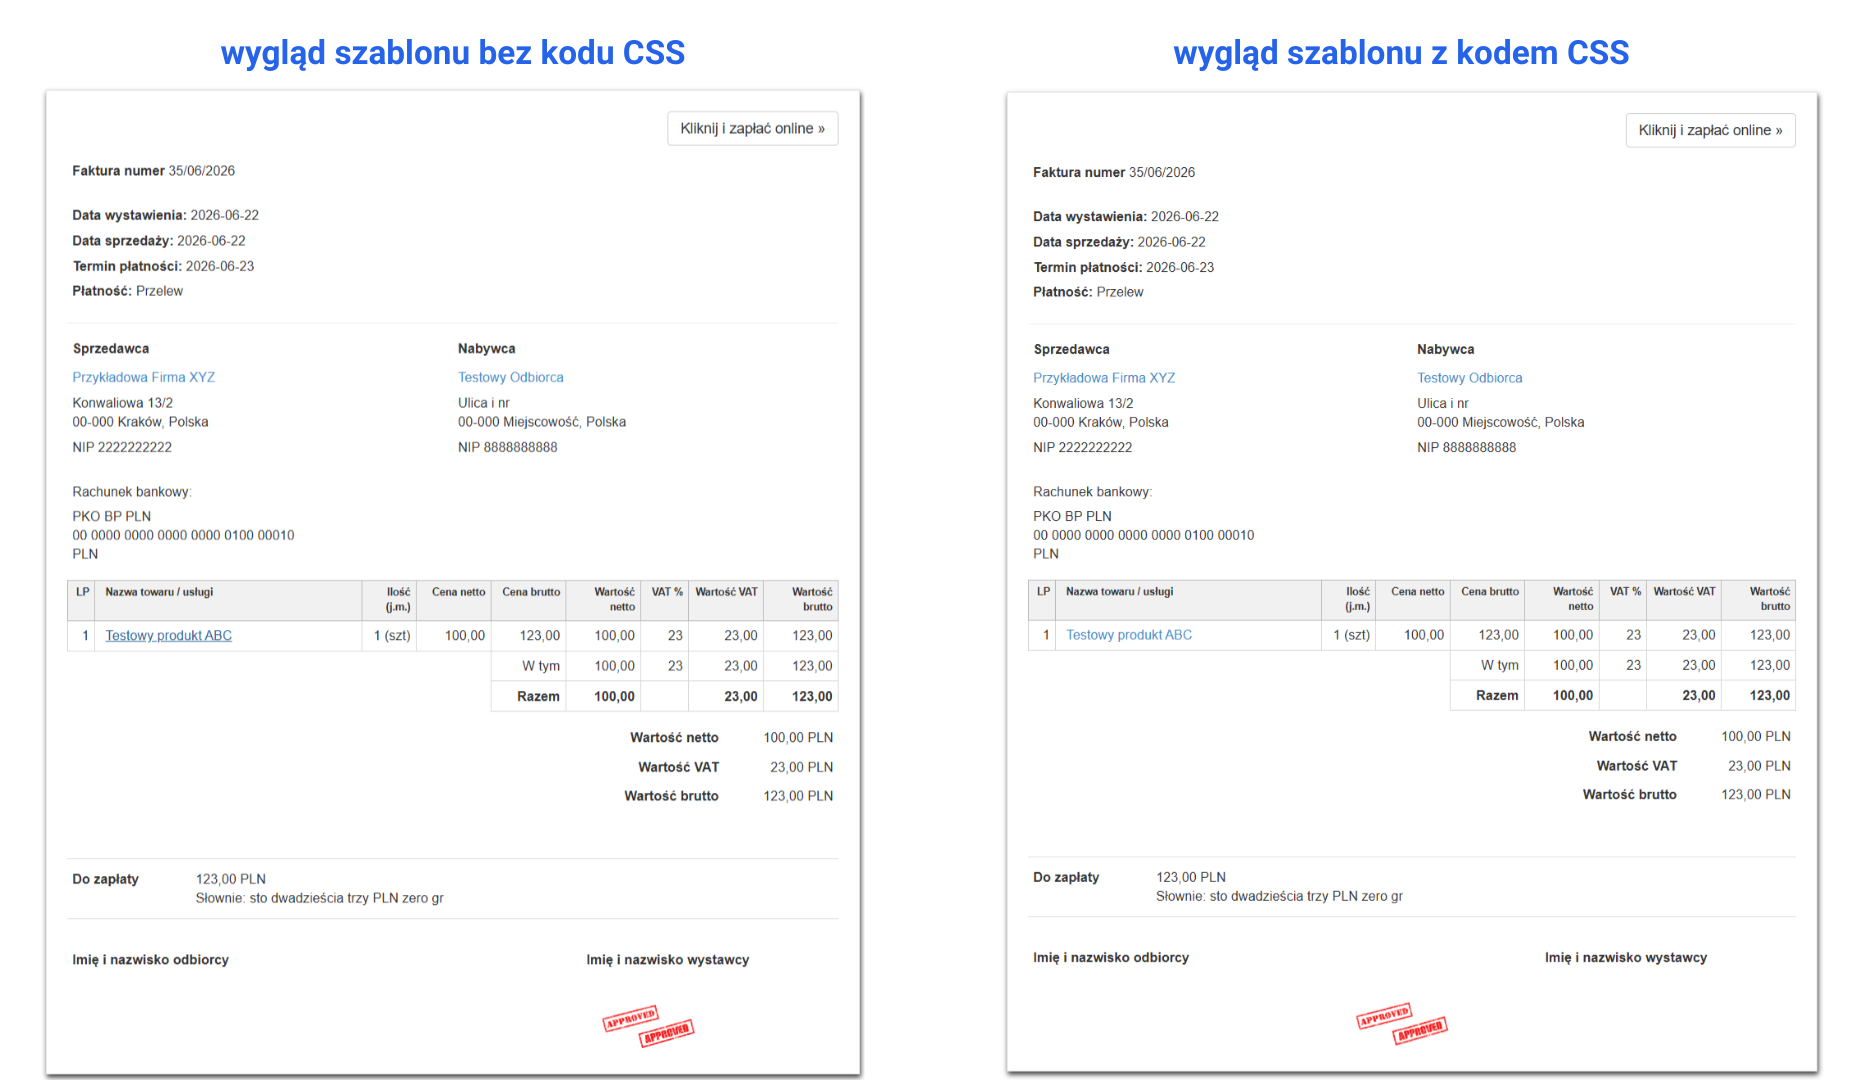Click 'Termin płatności: 2026-06-23' in left invoice
Viewport: 1868px width, 1080px height.
click(x=163, y=266)
